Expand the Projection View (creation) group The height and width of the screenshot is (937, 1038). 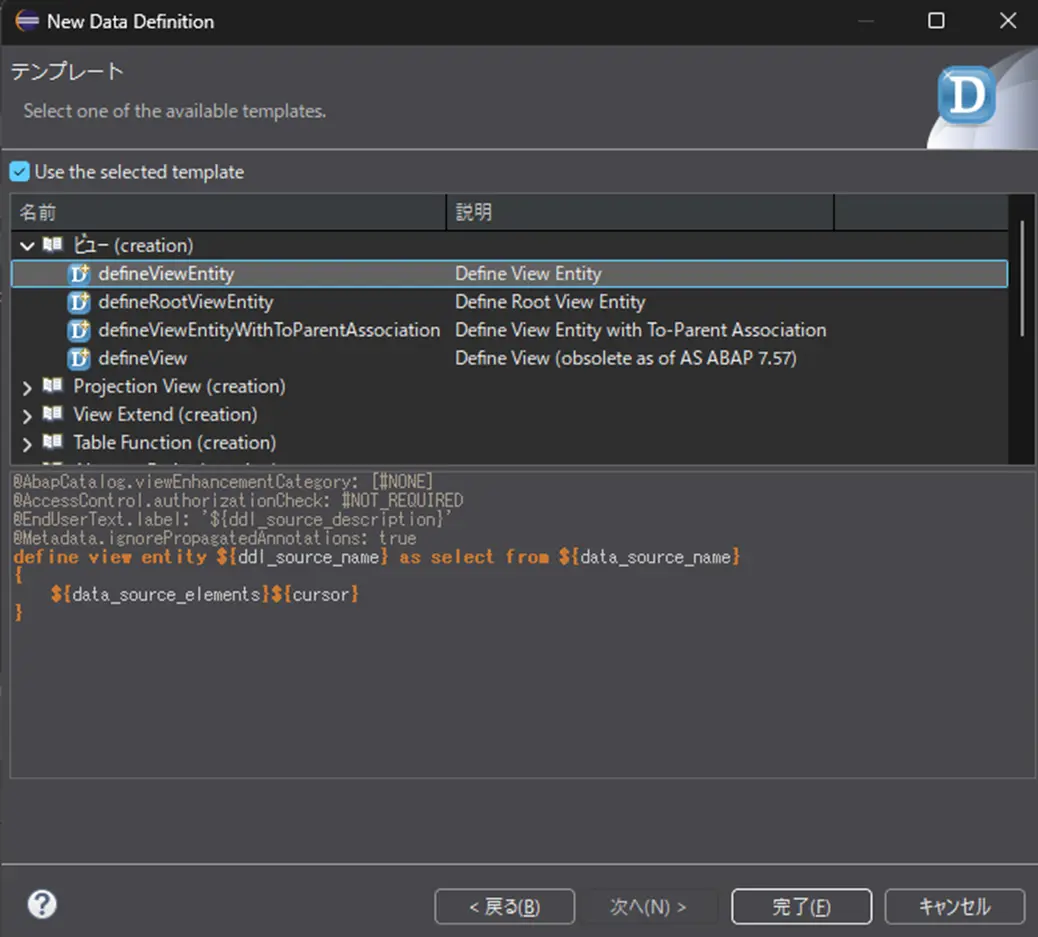click(x=26, y=387)
